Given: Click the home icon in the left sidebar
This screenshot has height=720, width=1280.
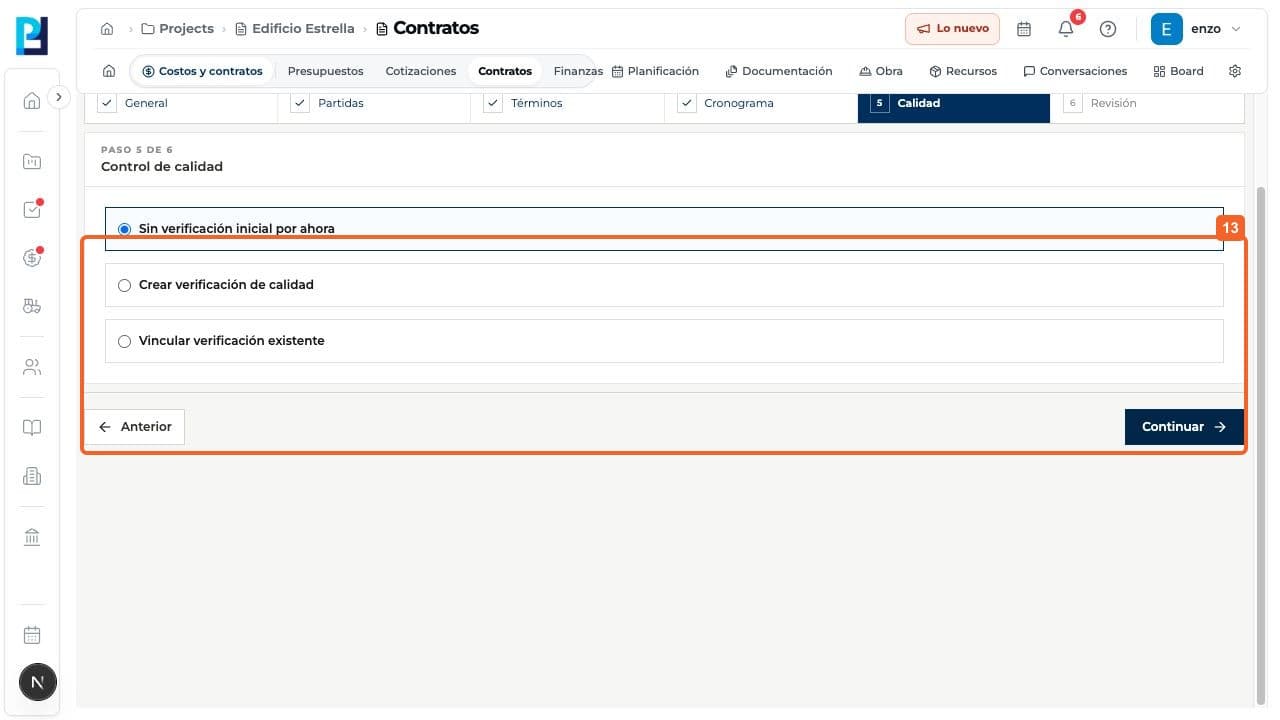Looking at the screenshot, I should pyautogui.click(x=32, y=100).
